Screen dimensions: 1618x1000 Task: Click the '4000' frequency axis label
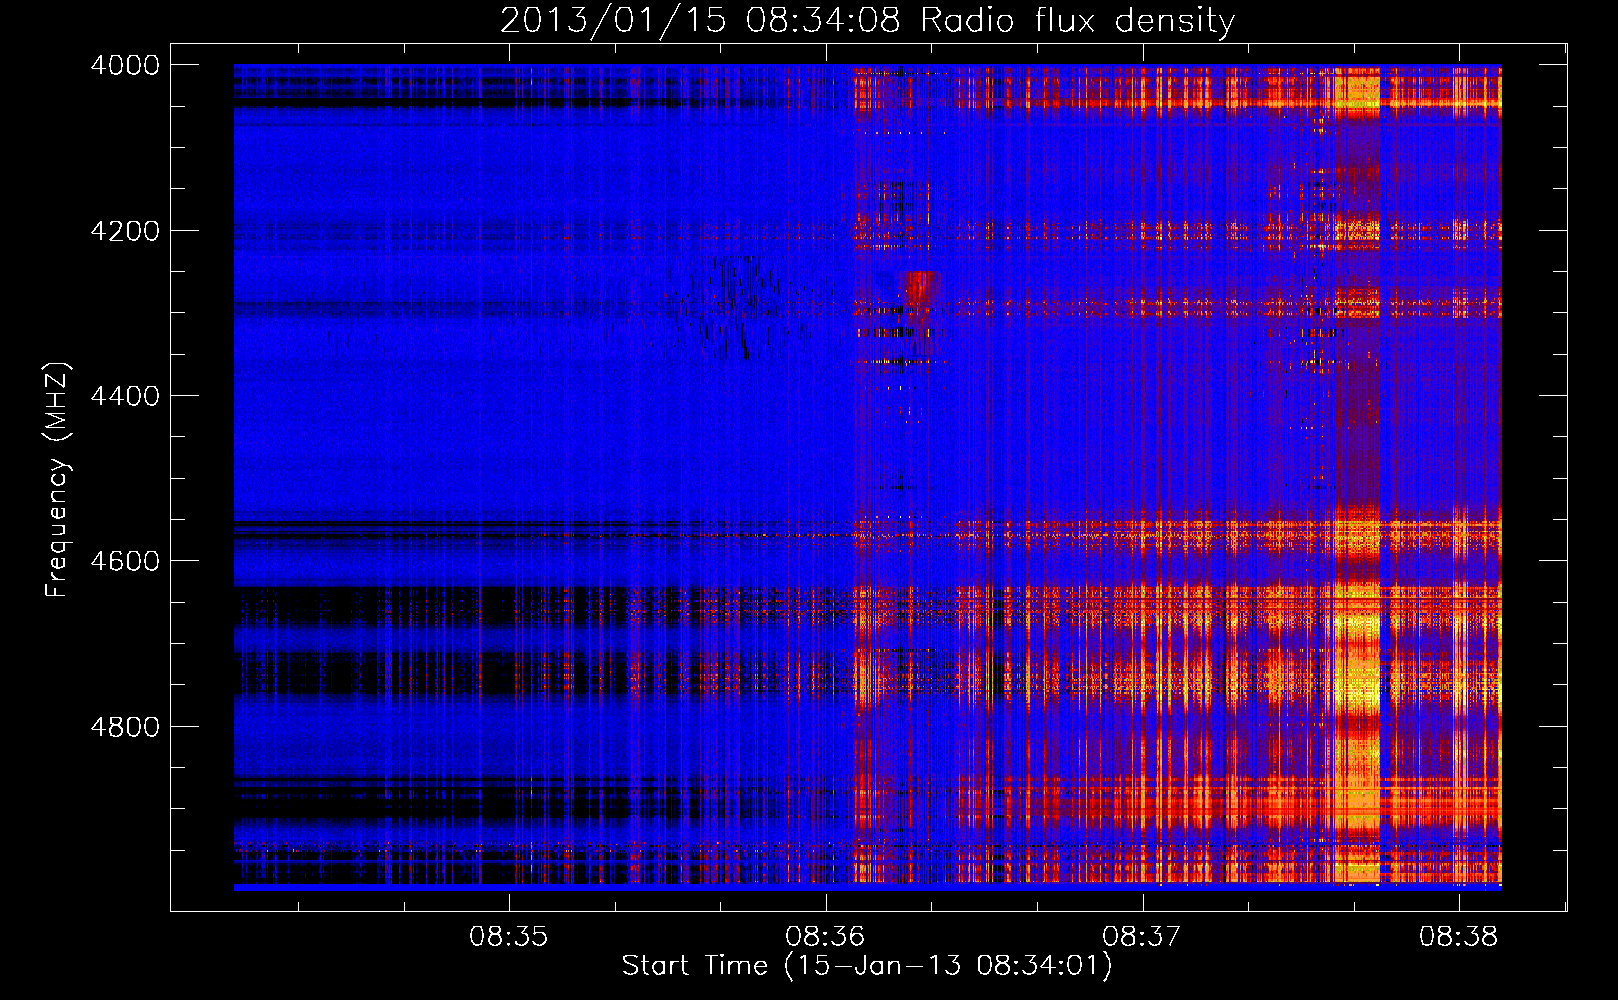click(125, 65)
